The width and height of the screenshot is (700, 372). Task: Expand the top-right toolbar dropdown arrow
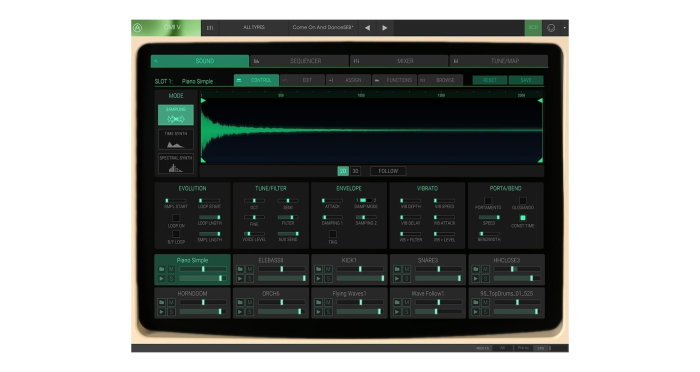(564, 28)
